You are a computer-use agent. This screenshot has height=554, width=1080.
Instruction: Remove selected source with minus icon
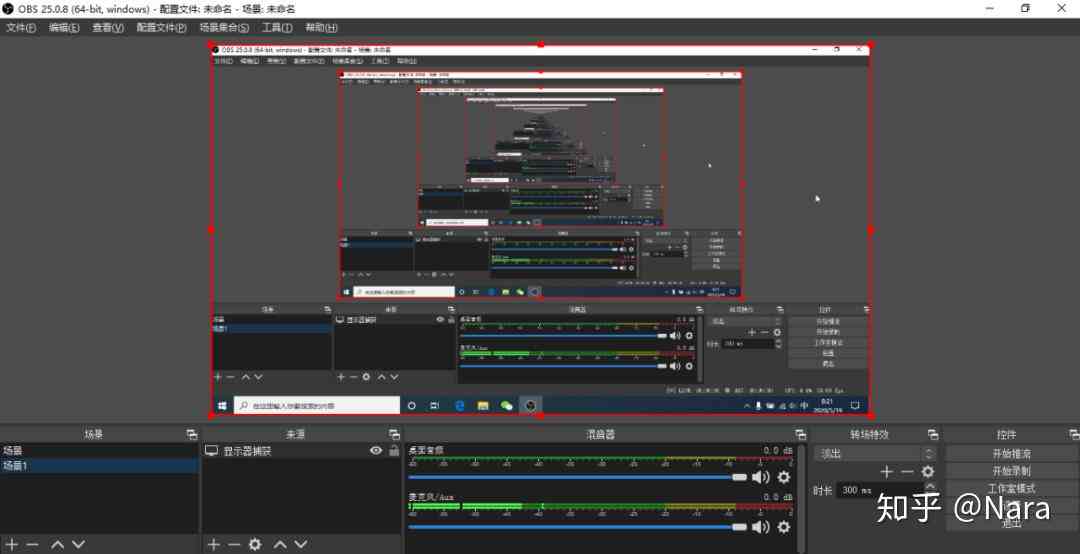[x=234, y=544]
